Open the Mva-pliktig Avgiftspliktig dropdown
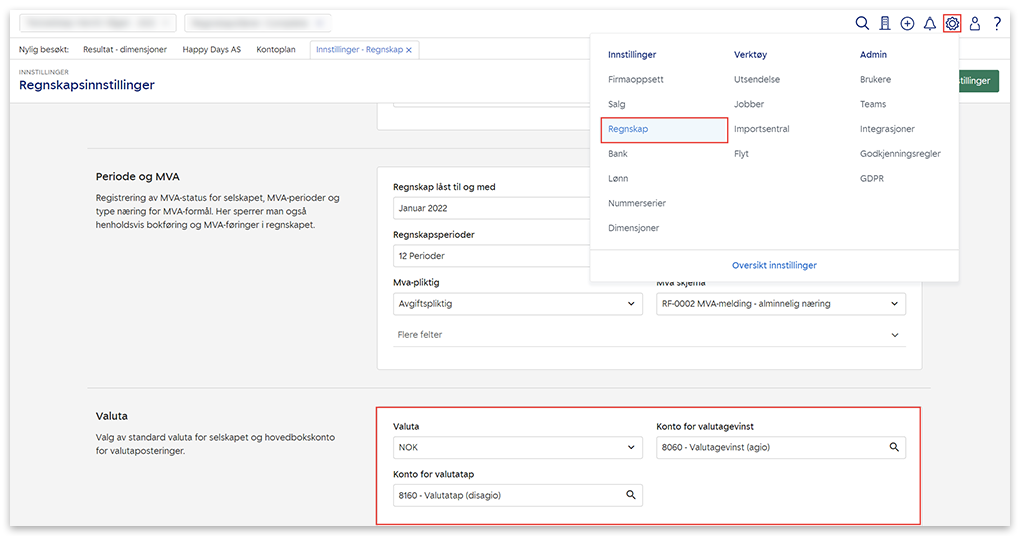The height and width of the screenshot is (536, 1020). click(x=517, y=303)
